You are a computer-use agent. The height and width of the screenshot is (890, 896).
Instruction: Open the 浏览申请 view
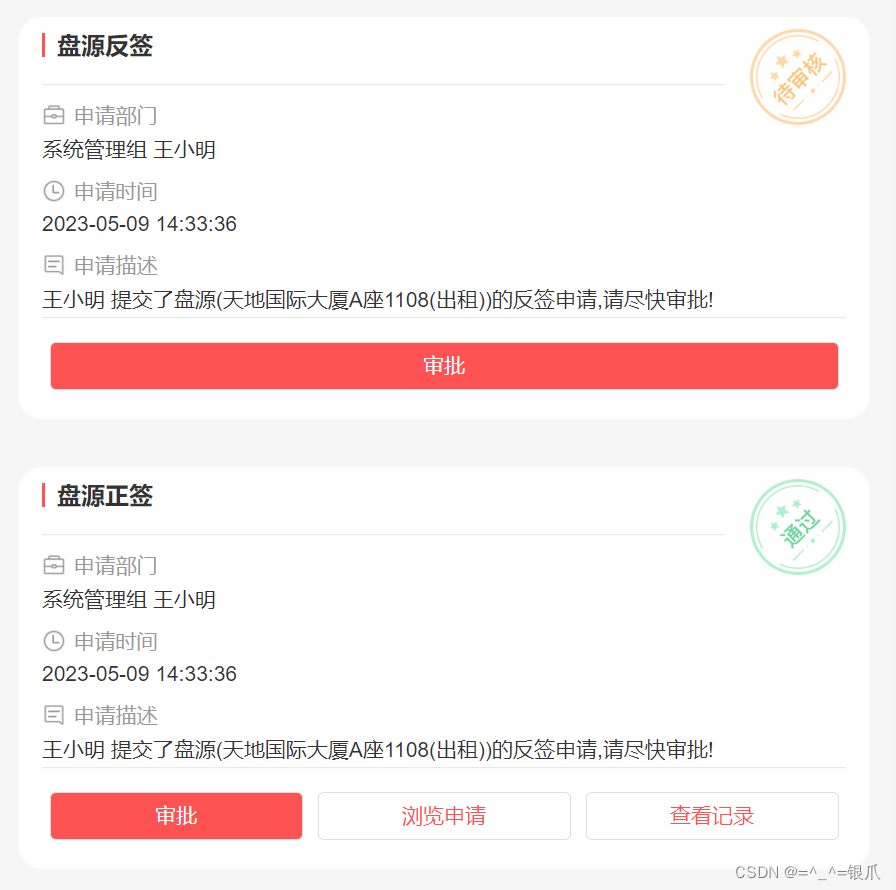click(444, 816)
